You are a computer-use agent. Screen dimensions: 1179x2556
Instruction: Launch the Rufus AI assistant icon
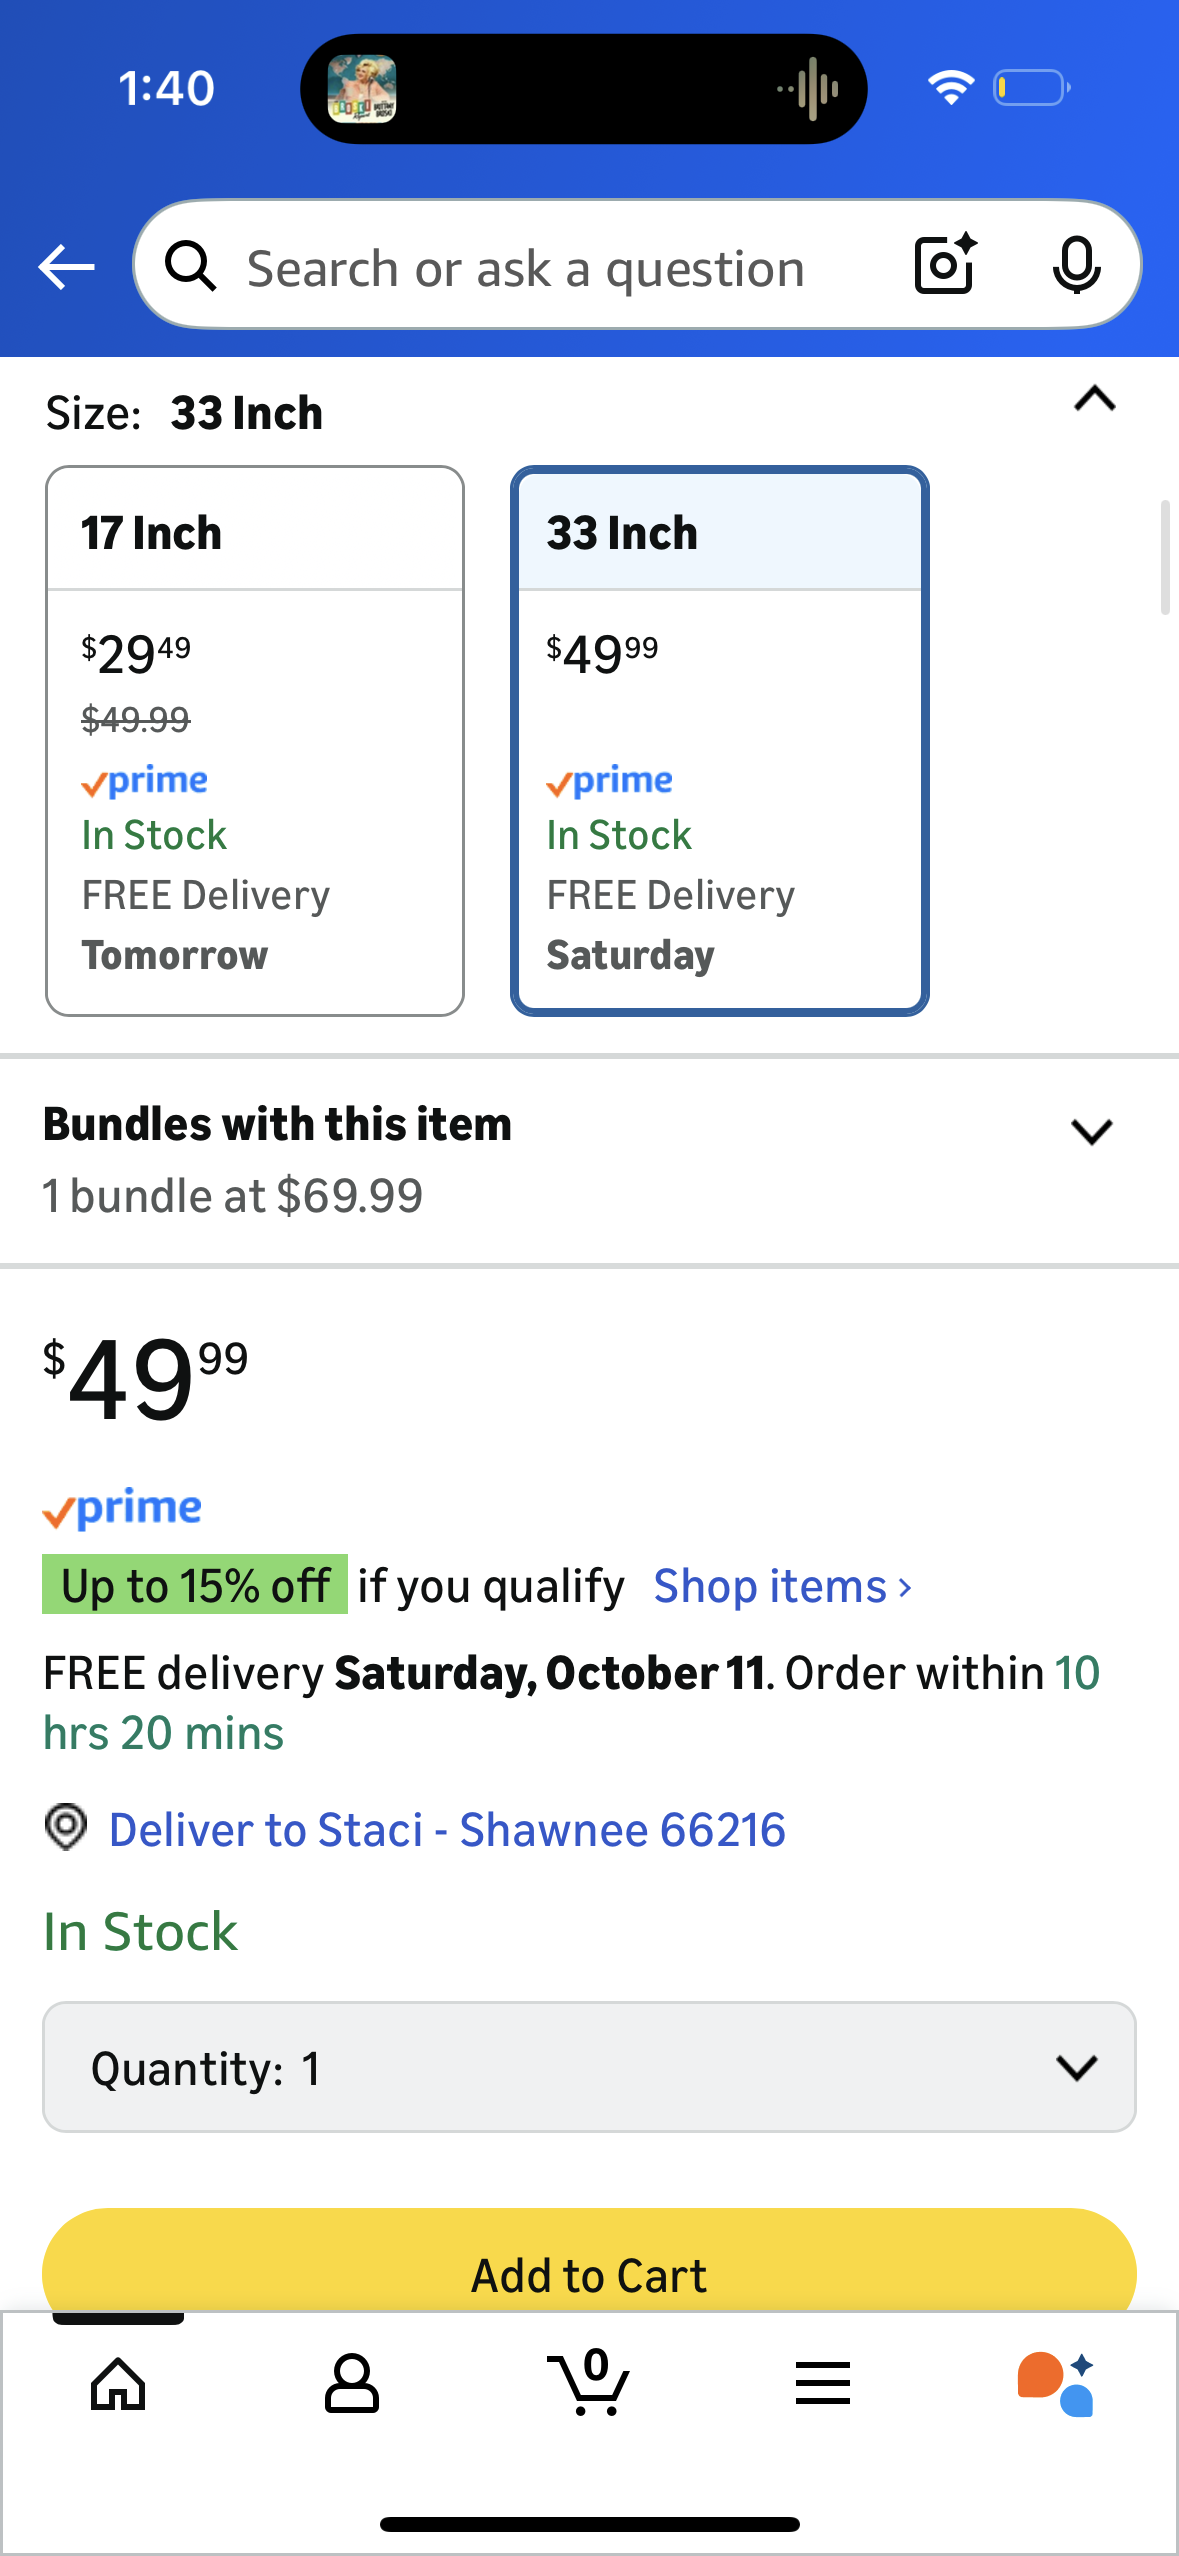pos(1056,2384)
